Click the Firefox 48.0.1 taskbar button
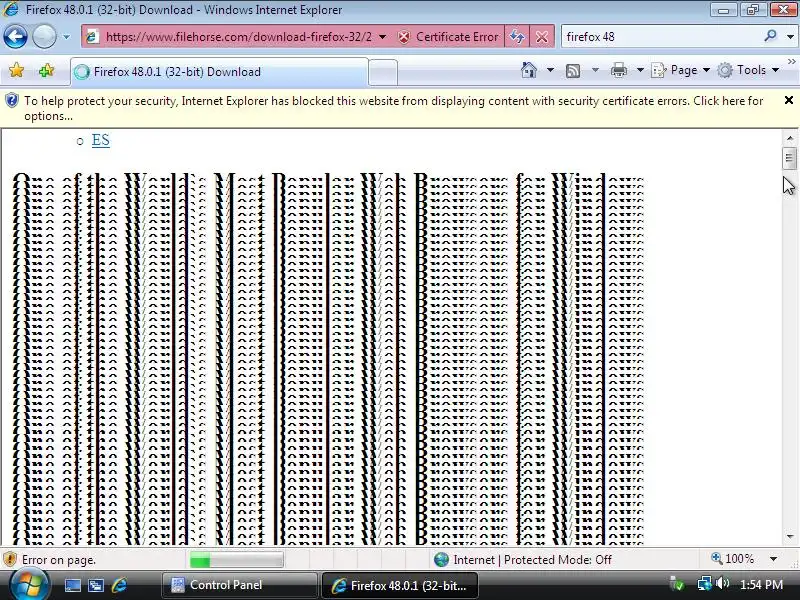This screenshot has height=600, width=800. tap(399, 585)
